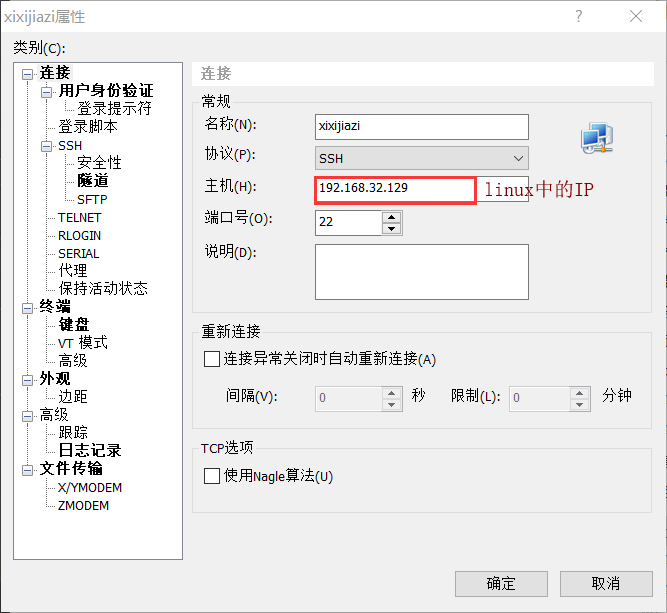Click the 间隔 interval value field
This screenshot has height=613, width=667.
pyautogui.click(x=349, y=399)
